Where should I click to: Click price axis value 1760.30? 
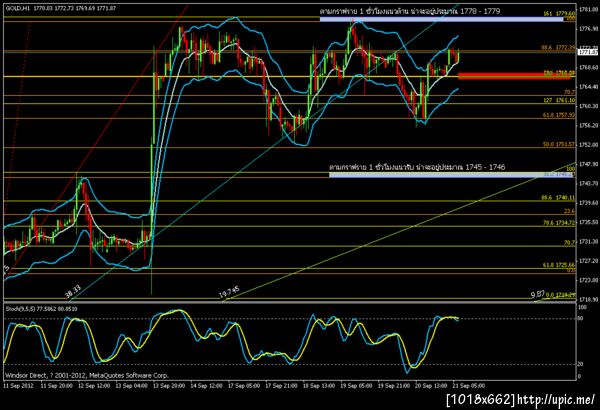[588, 106]
